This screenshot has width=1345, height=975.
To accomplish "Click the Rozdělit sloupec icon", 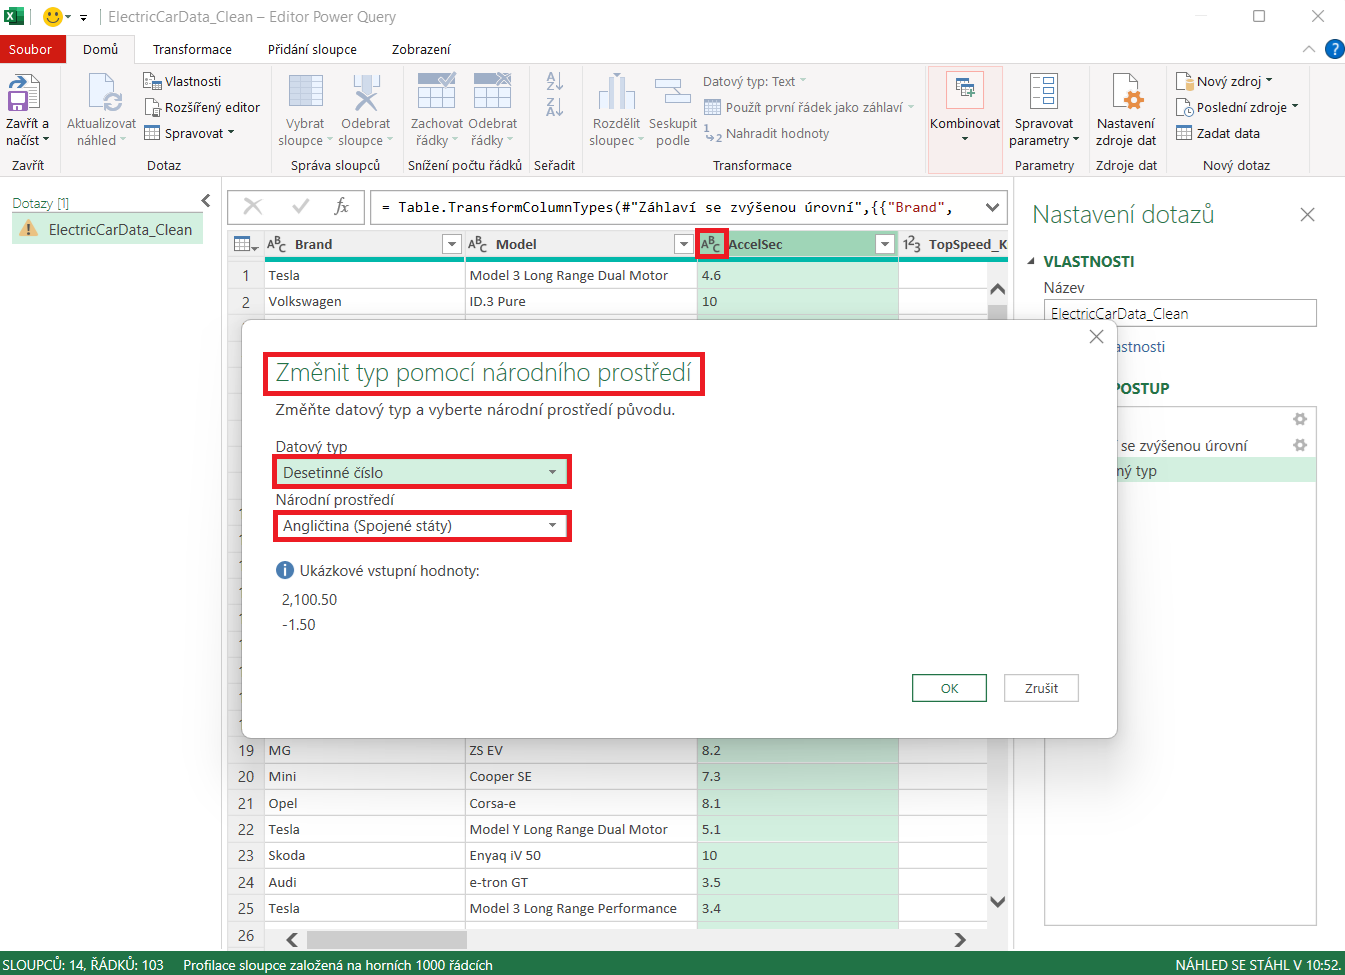I will pos(616,92).
